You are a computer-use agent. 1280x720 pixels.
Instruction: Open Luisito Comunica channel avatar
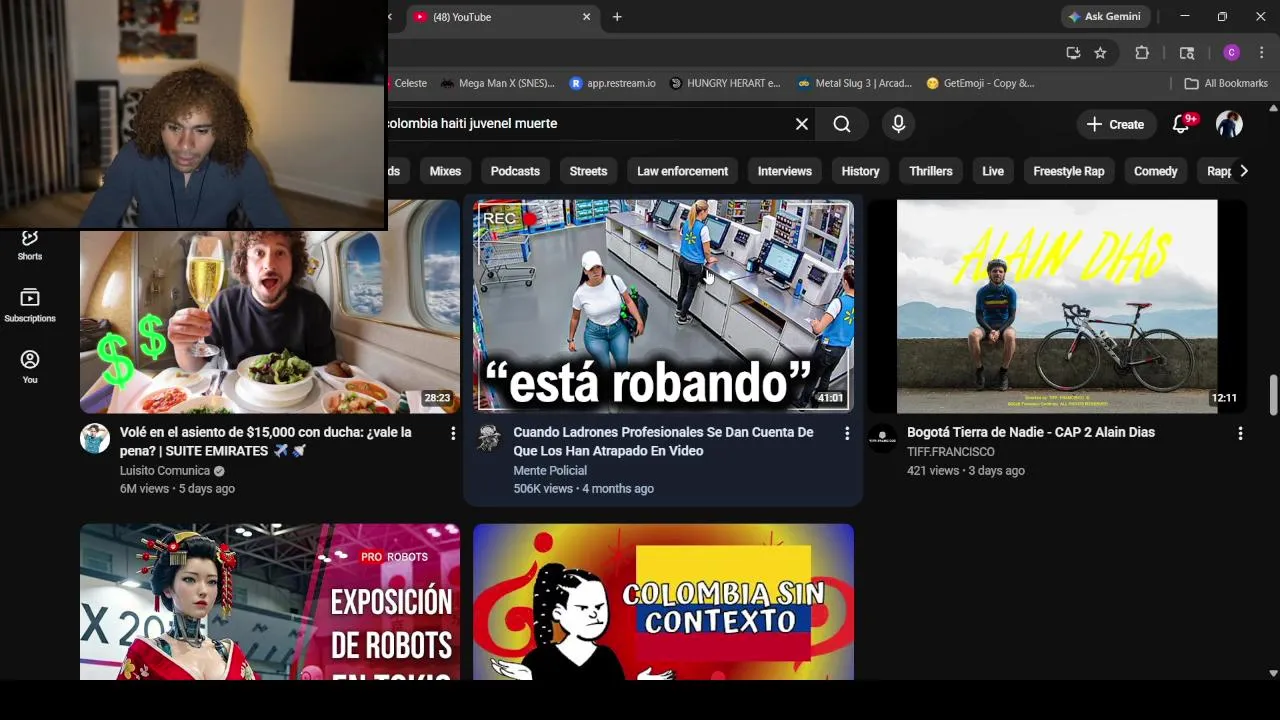95,438
